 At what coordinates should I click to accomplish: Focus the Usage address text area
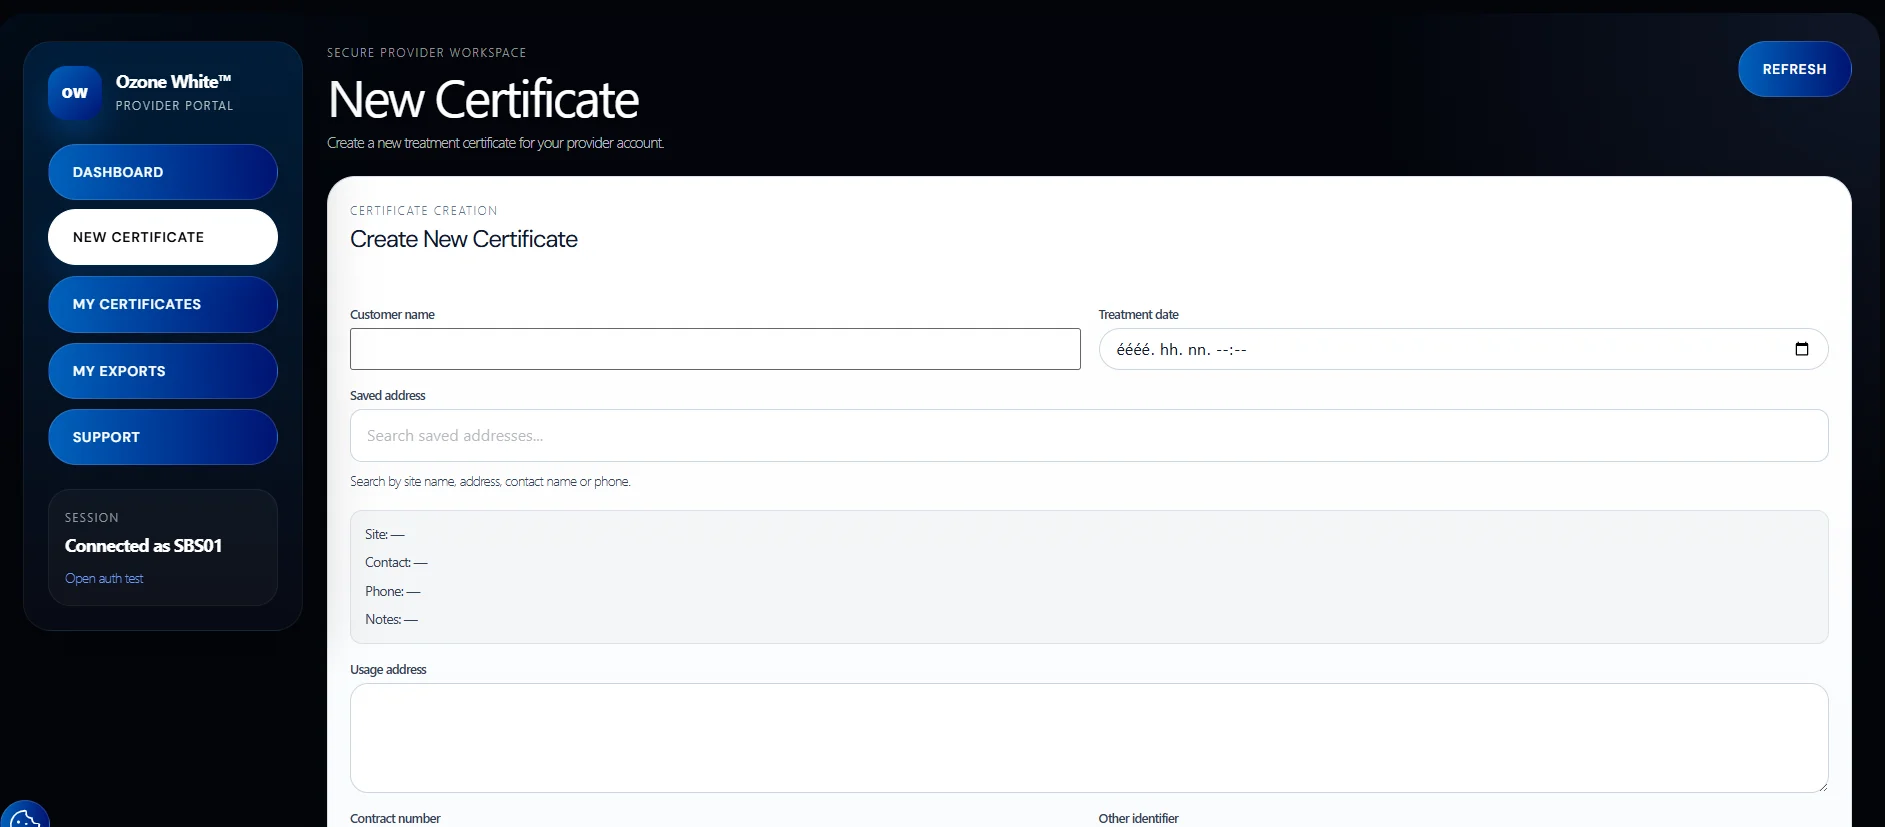point(1089,738)
